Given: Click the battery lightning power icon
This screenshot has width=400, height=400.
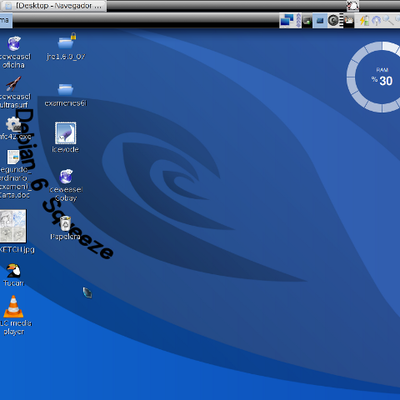Looking at the screenshot, I should (364, 21).
